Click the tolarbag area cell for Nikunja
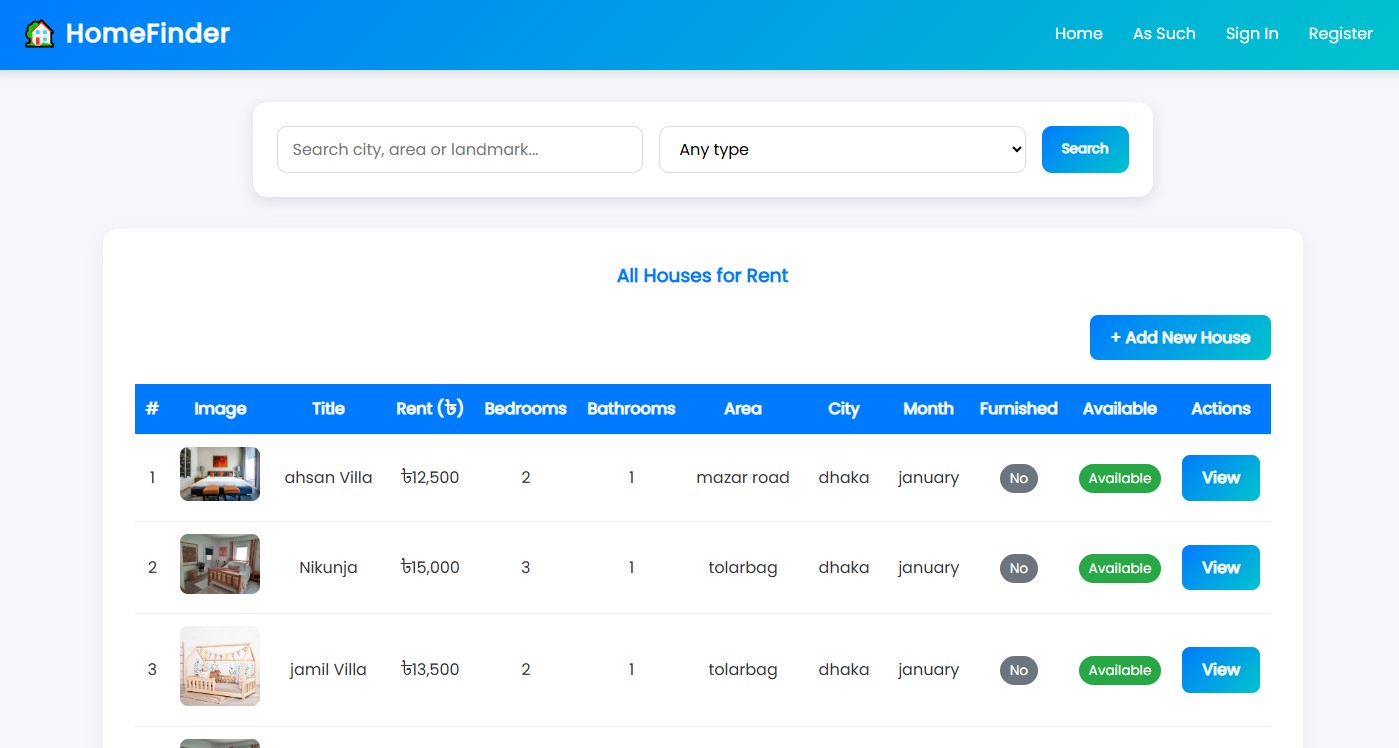 (x=743, y=568)
